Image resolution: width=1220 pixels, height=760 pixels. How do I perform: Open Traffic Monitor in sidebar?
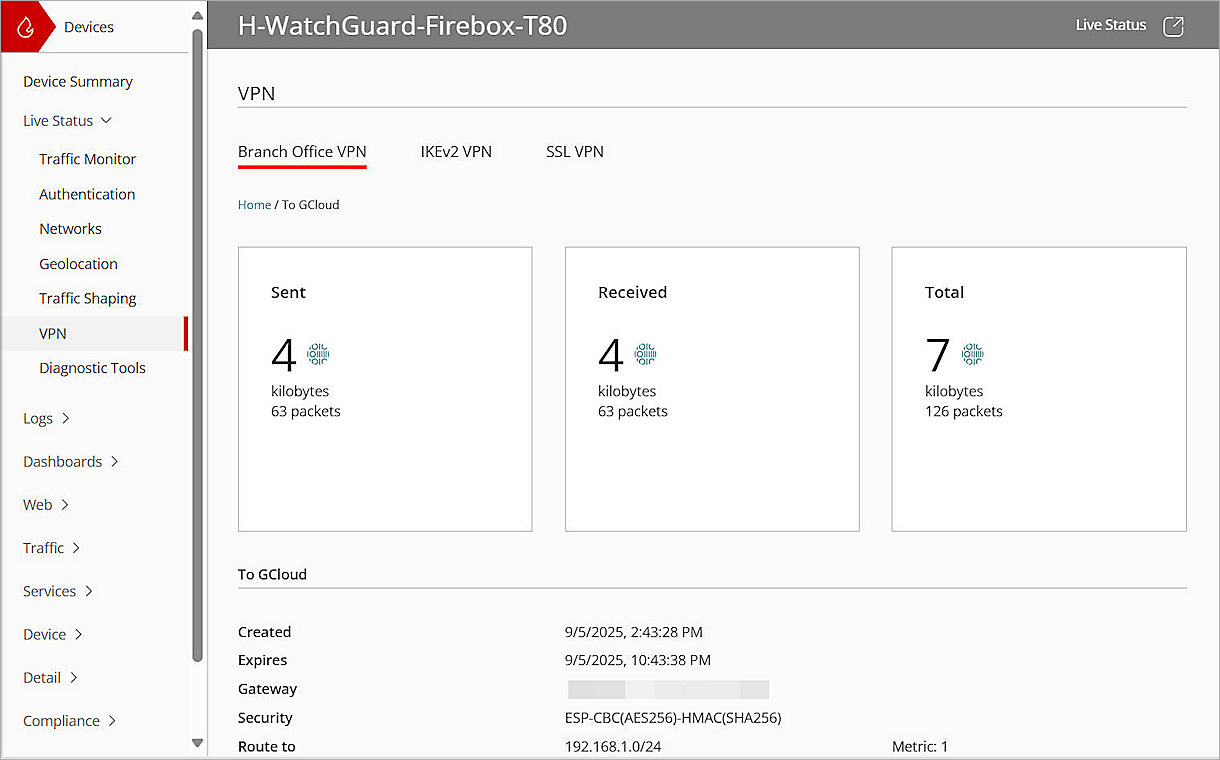coord(88,159)
